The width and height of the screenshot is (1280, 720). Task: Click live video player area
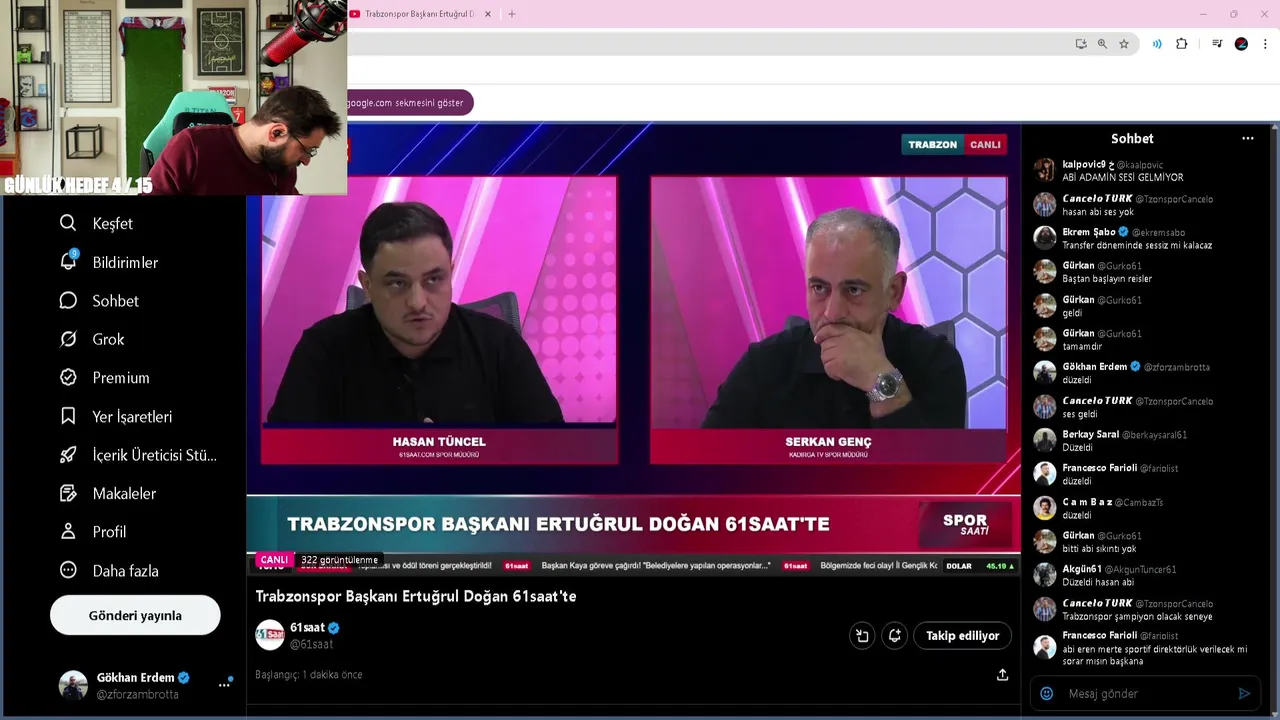coord(634,350)
